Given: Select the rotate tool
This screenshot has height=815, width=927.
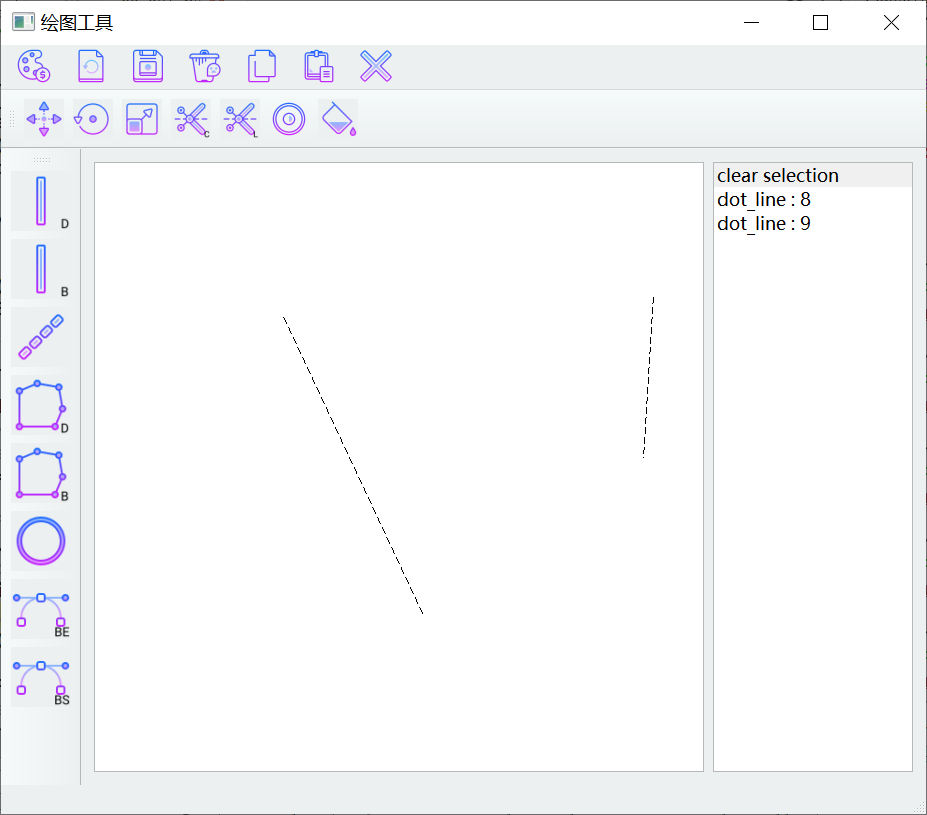Looking at the screenshot, I should tap(92, 119).
